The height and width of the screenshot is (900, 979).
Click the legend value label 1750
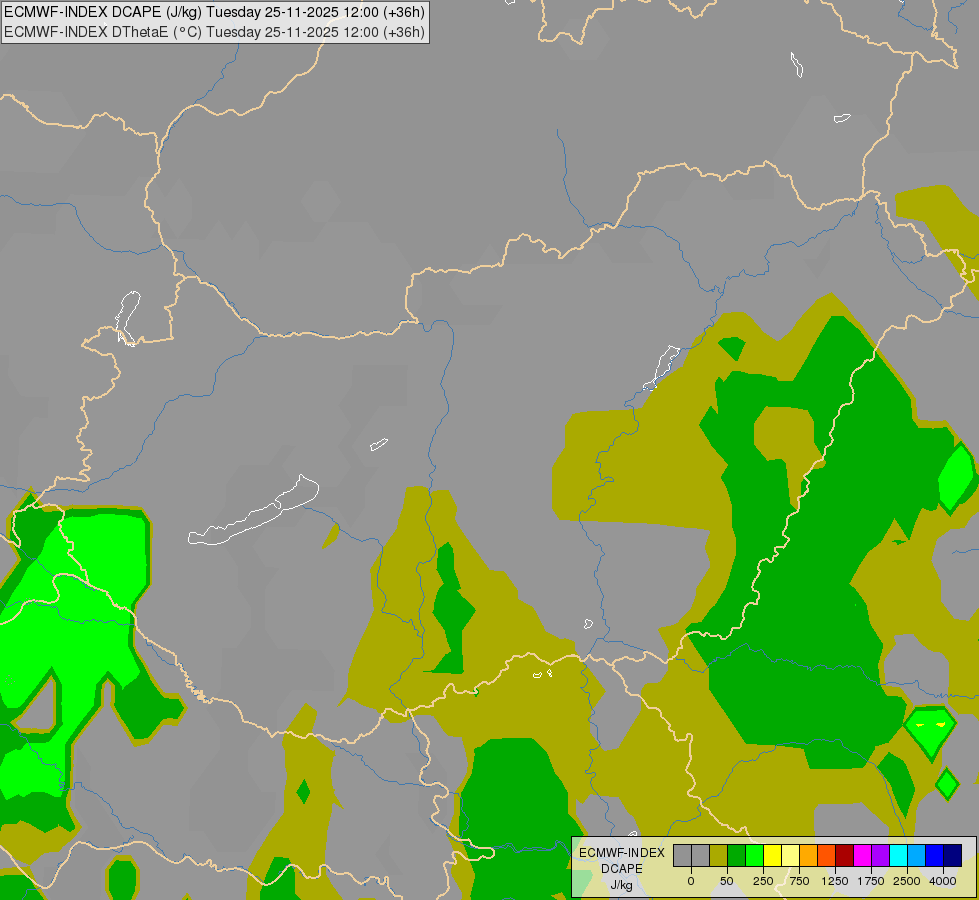[x=871, y=881]
